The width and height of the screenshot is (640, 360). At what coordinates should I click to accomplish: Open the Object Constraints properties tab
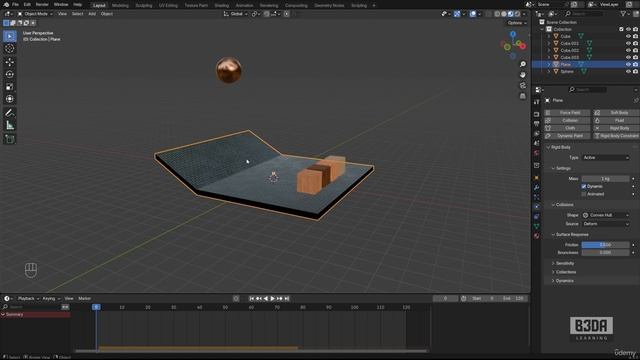pyautogui.click(x=536, y=216)
